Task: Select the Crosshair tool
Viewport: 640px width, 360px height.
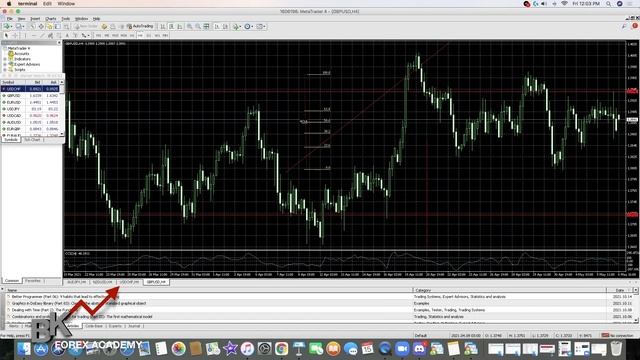Action: [15, 36]
